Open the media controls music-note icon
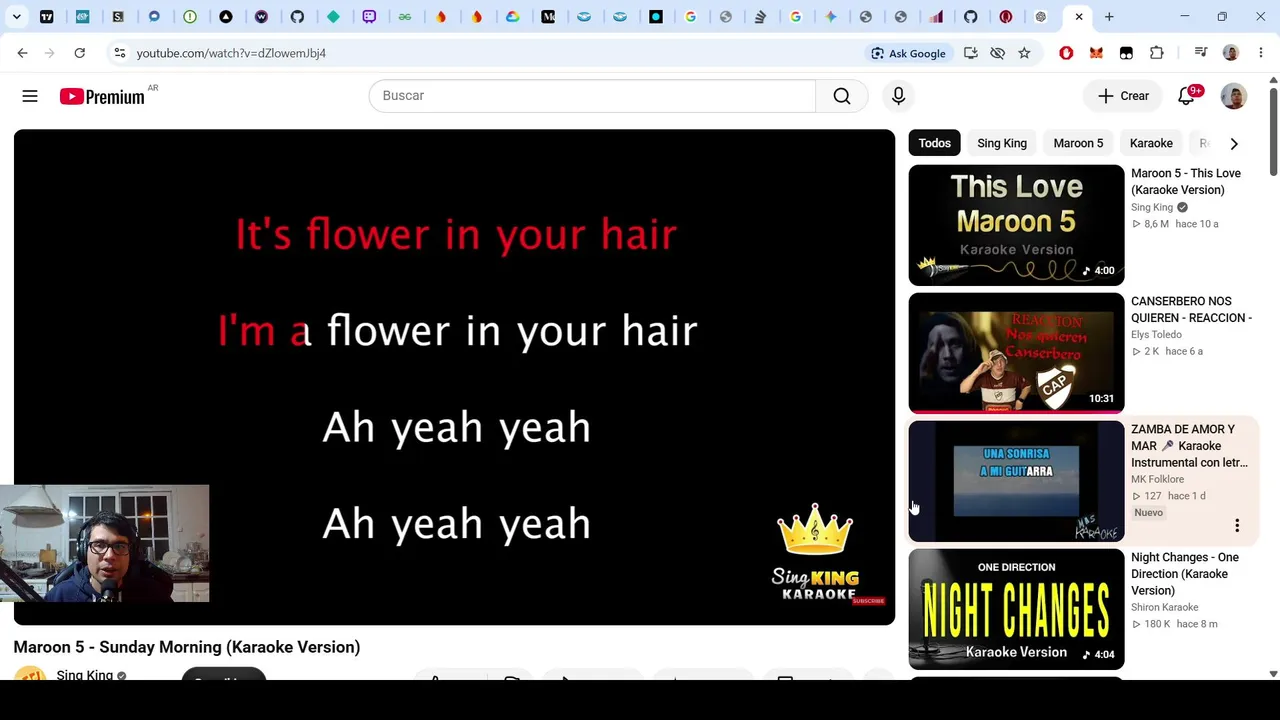Screen dimensions: 1280x720 coord(1201,53)
